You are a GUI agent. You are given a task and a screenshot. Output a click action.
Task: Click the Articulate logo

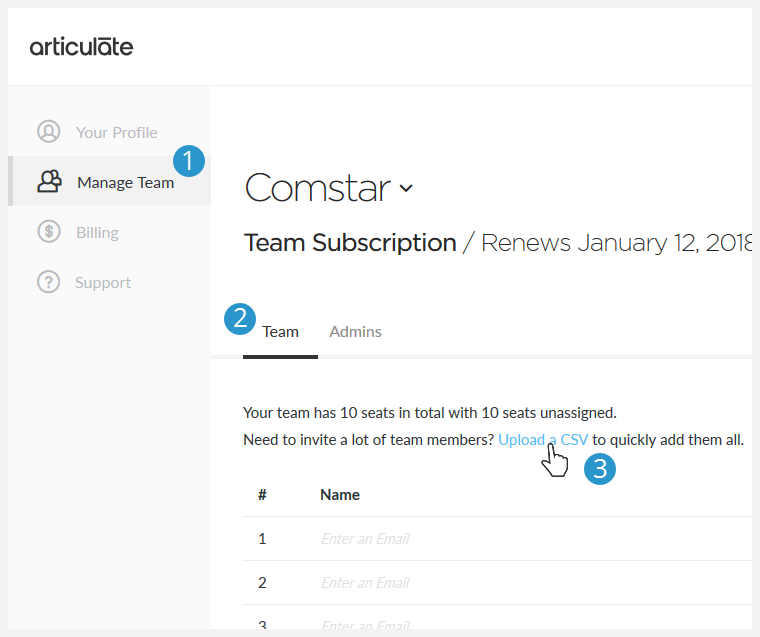click(81, 47)
